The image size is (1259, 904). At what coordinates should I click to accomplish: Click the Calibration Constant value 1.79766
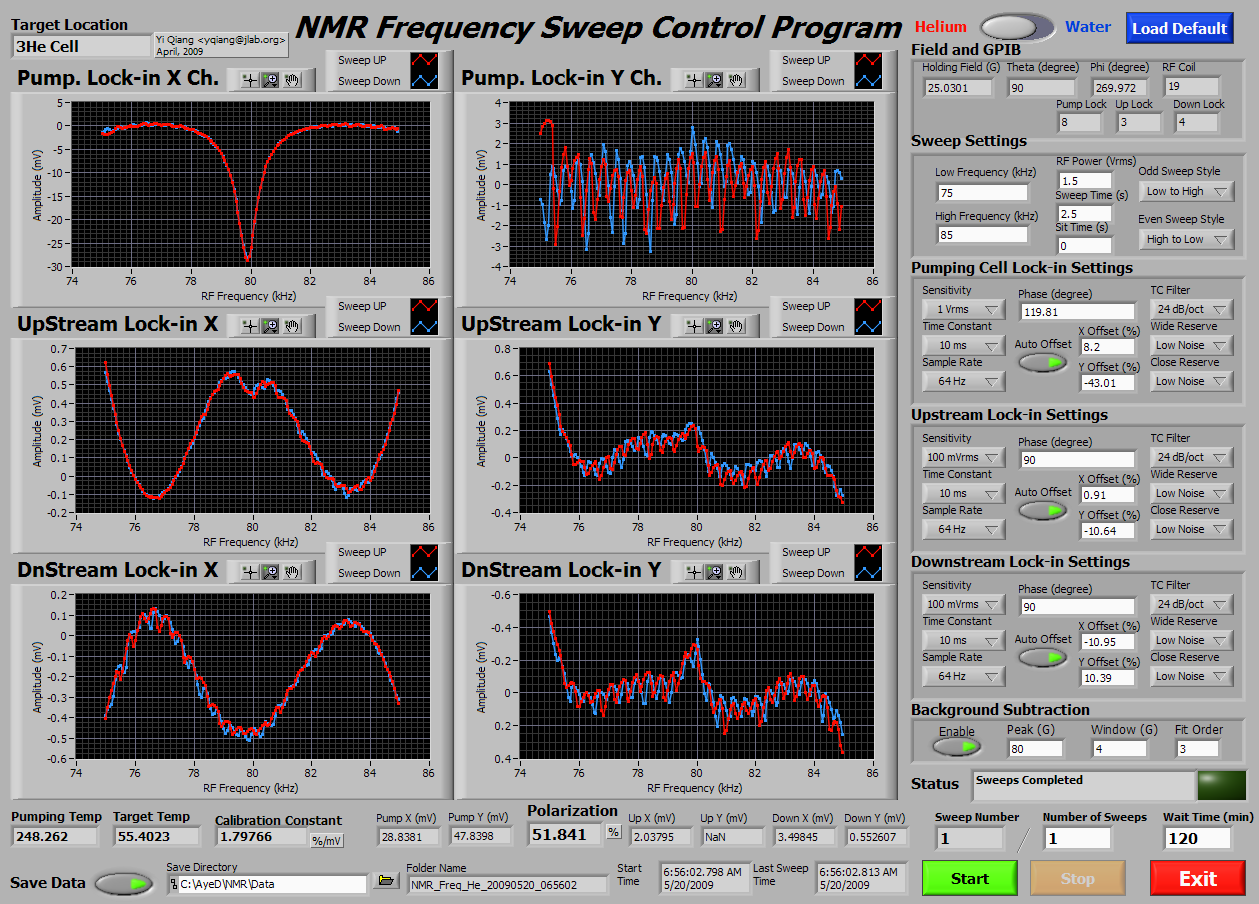click(x=260, y=836)
